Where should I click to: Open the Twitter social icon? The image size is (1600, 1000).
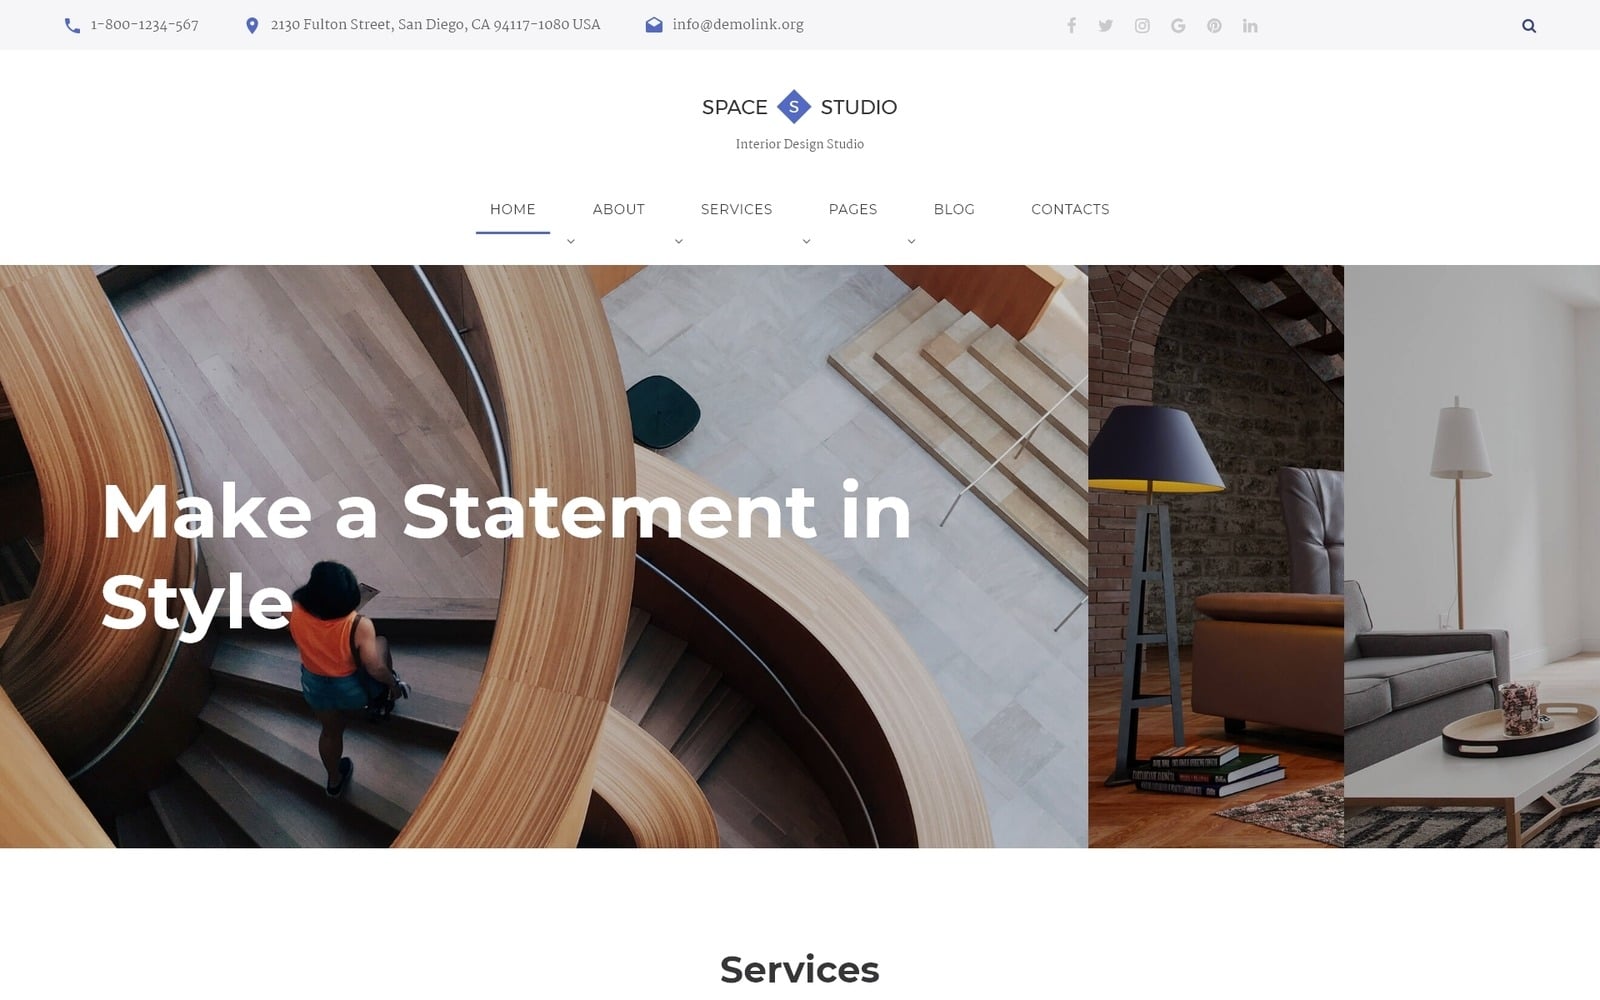1106,25
